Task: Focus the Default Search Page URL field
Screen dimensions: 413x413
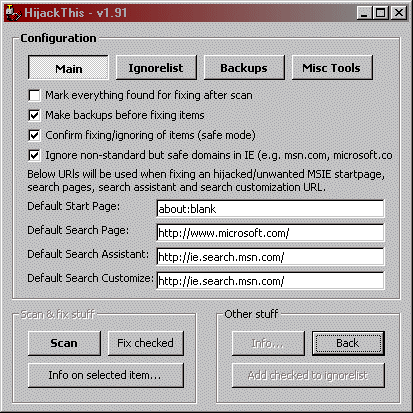Action: pyautogui.click(x=270, y=233)
